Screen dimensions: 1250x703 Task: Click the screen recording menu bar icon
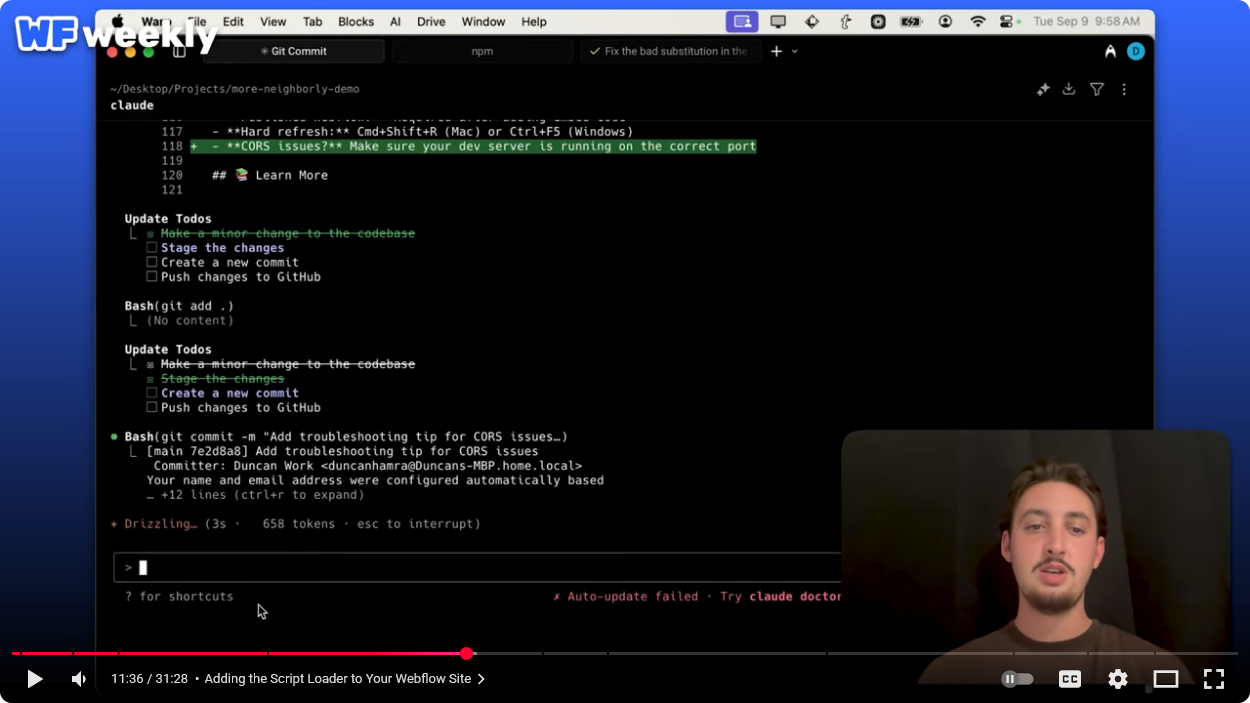[742, 21]
